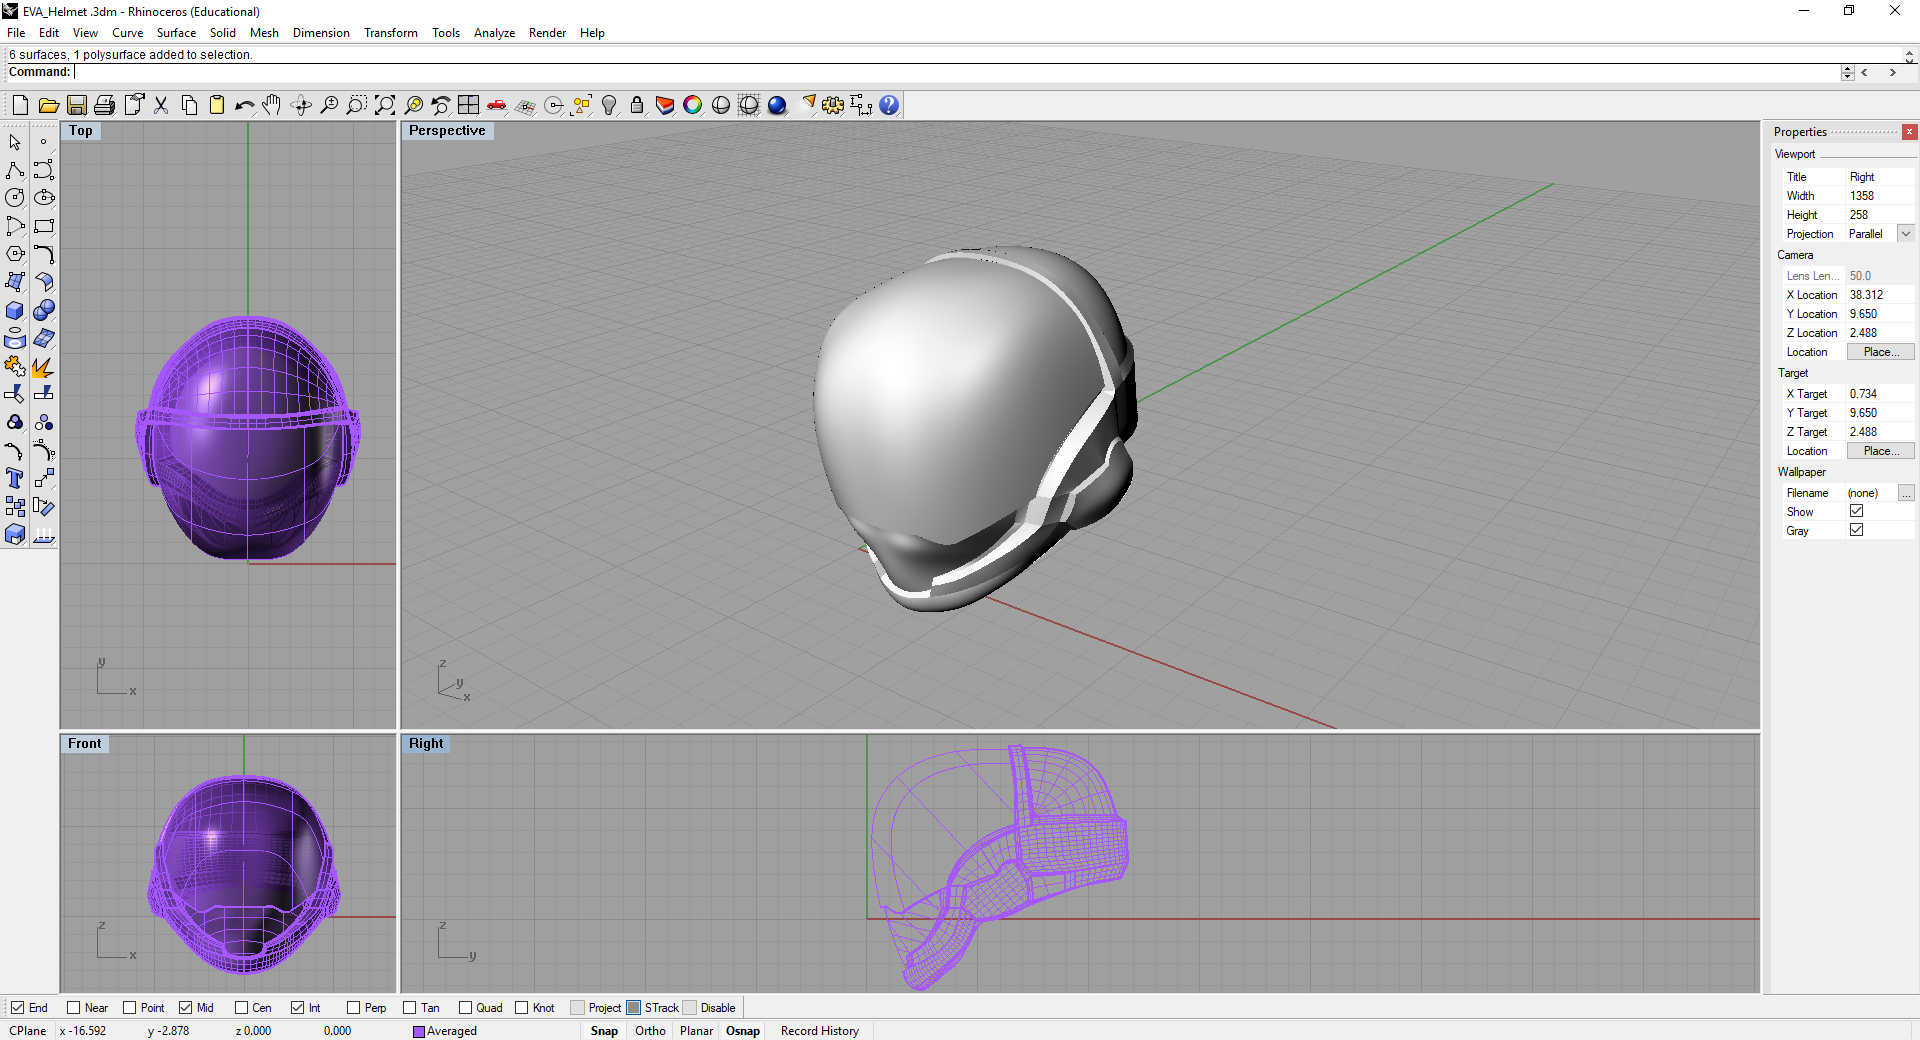The width and height of the screenshot is (1920, 1040).
Task: Open Layers via the color wheel icon
Action: point(692,105)
